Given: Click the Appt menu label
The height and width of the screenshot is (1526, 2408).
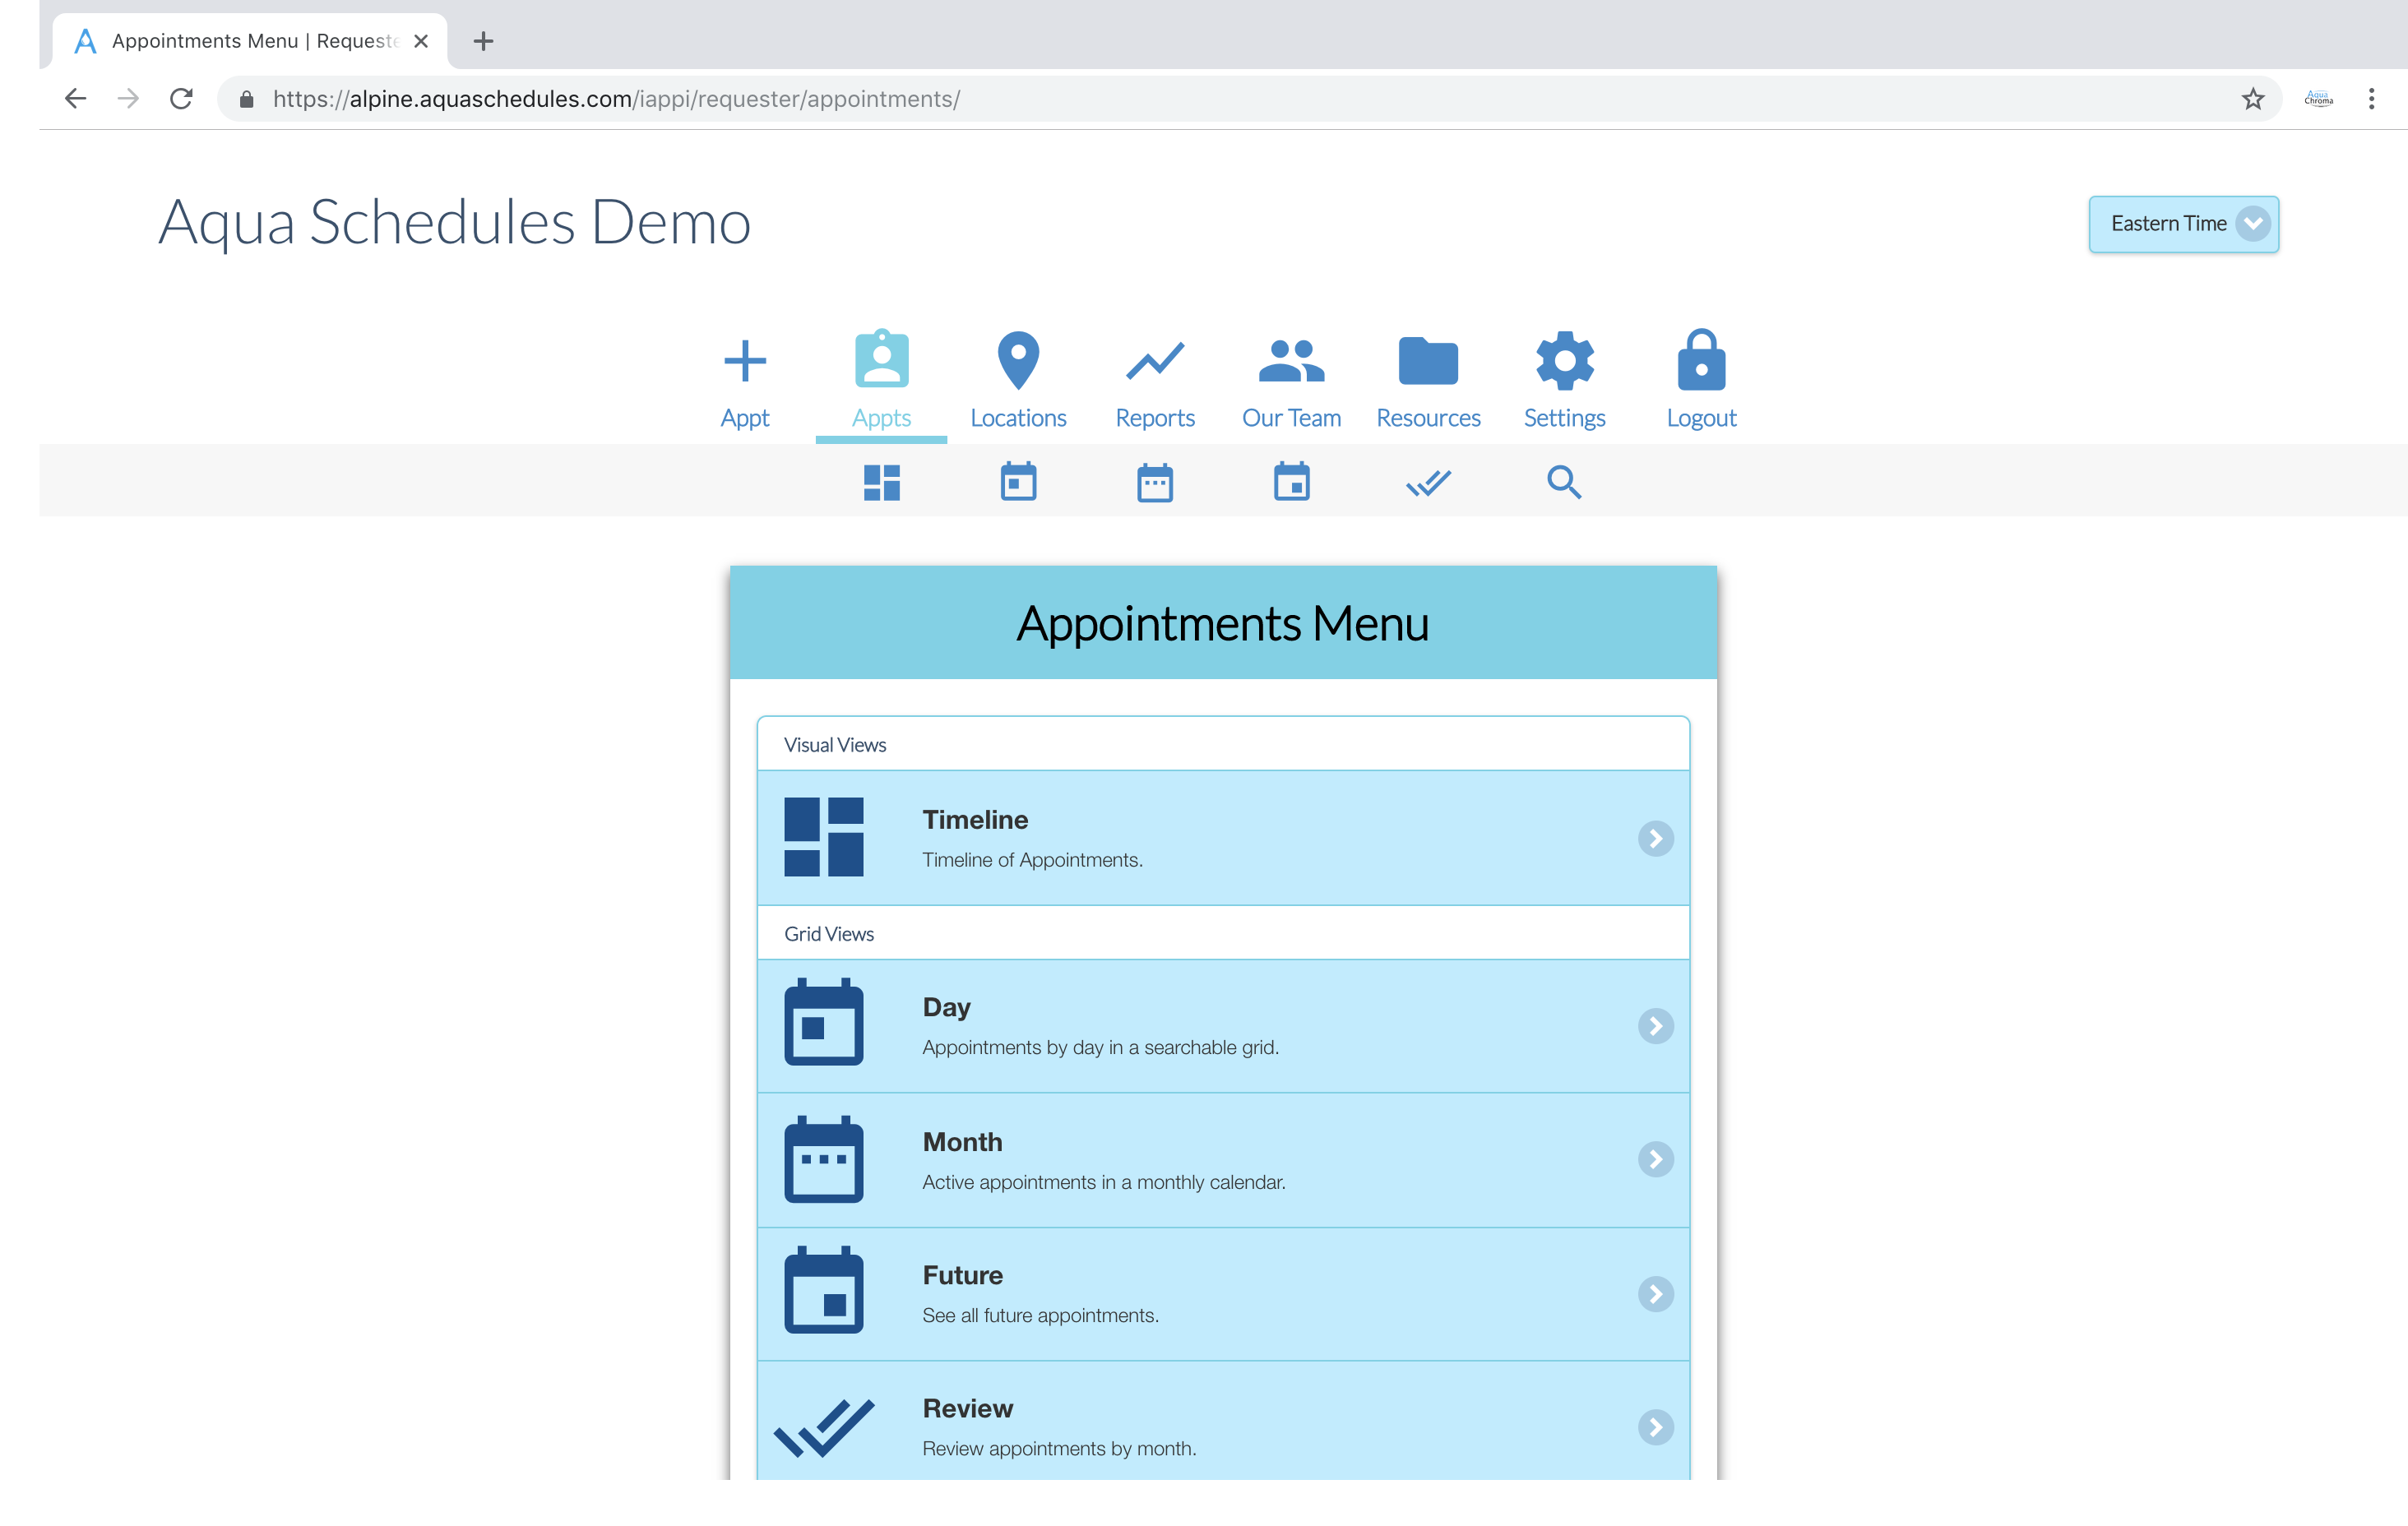Looking at the screenshot, I should (x=744, y=418).
